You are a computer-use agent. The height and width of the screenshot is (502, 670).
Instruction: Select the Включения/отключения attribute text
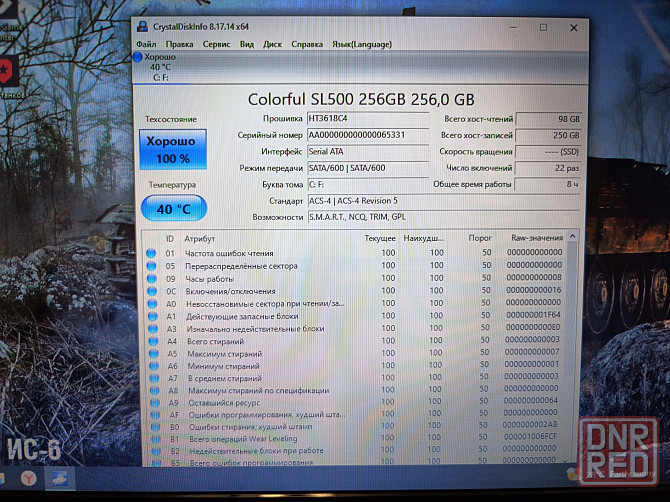[231, 291]
